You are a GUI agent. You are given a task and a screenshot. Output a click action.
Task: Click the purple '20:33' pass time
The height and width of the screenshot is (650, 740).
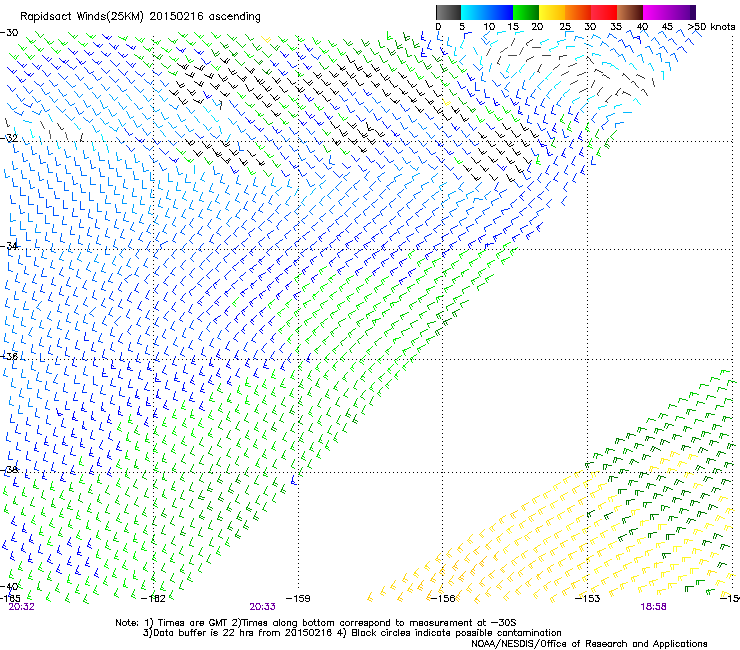coord(262,607)
